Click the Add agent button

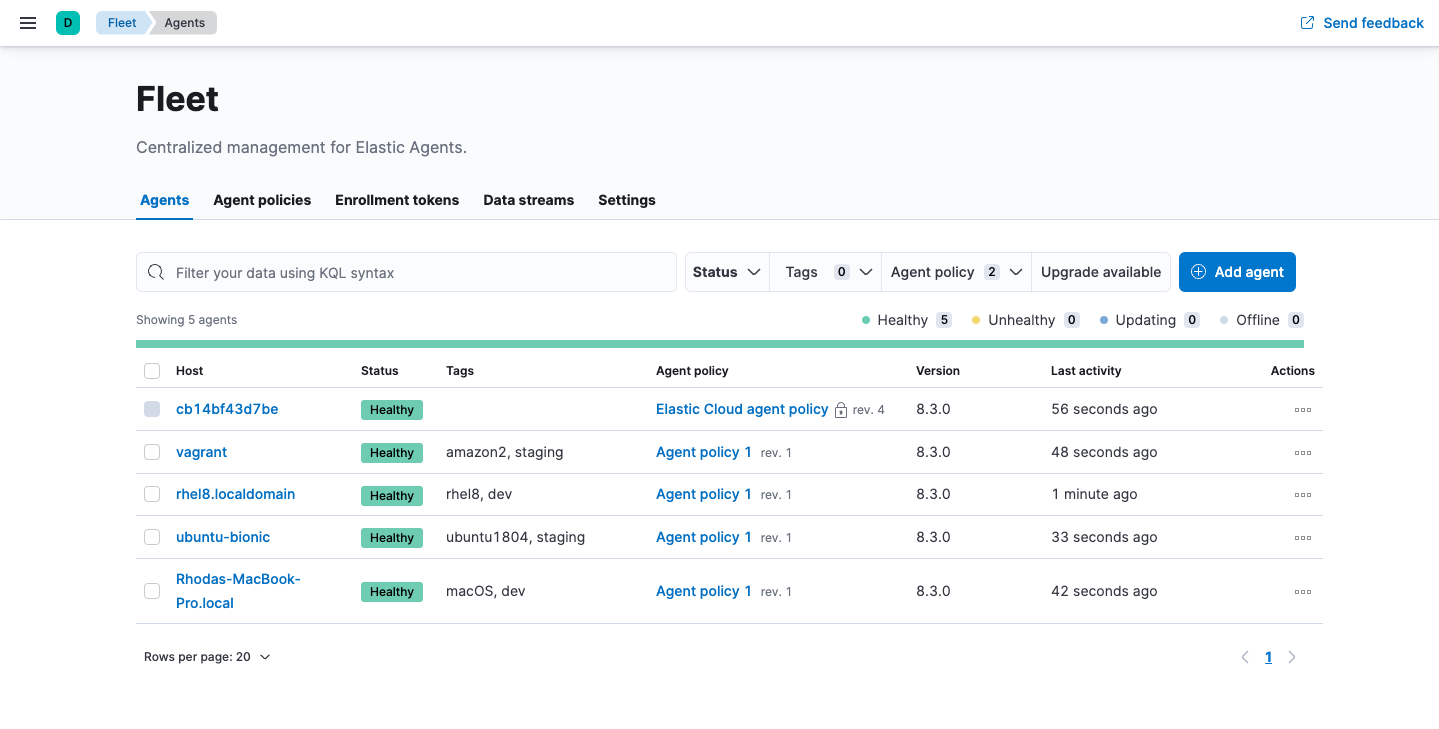pyautogui.click(x=1237, y=272)
